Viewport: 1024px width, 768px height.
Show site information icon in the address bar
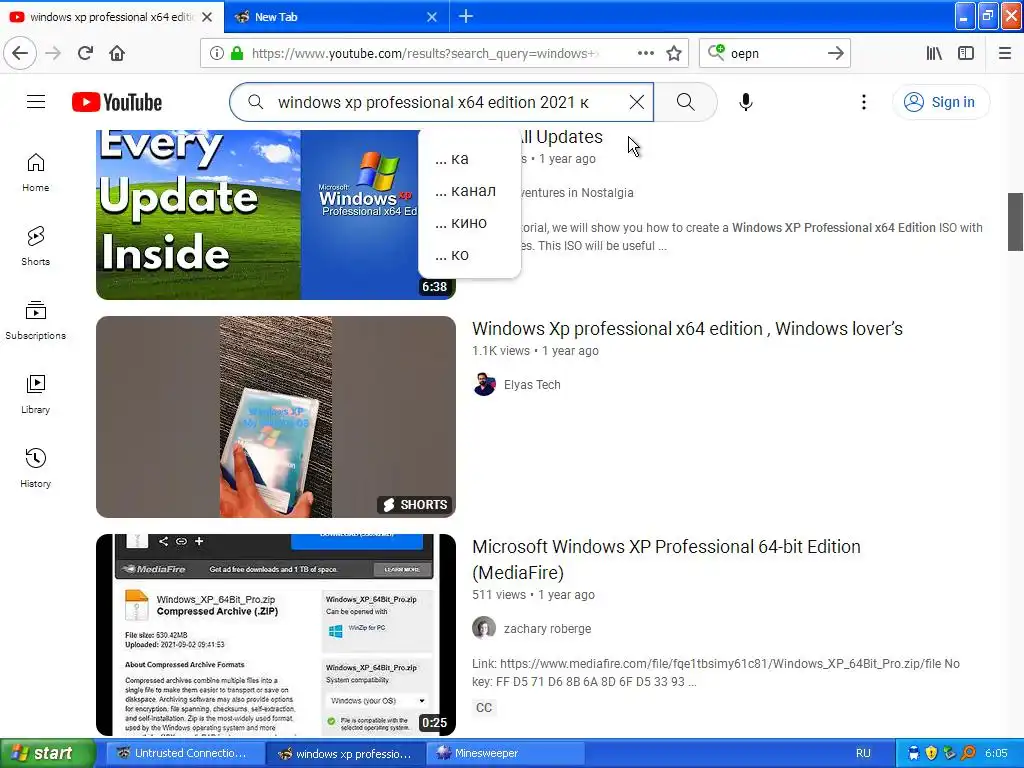(216, 54)
